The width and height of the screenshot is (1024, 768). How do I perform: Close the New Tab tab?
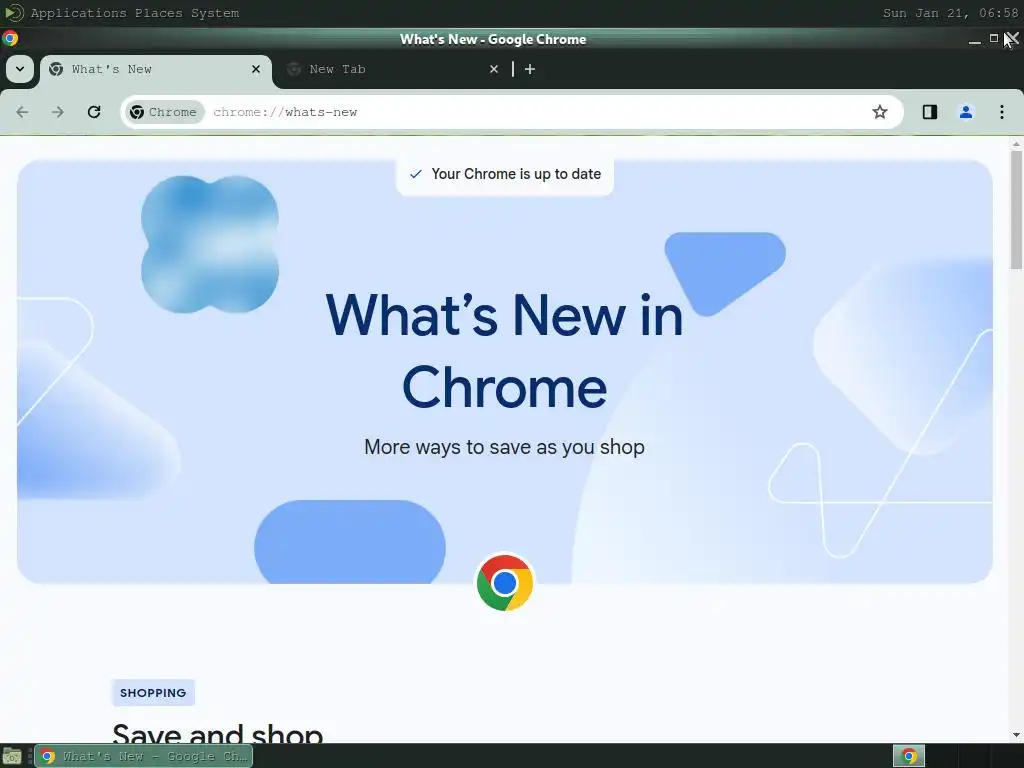click(494, 69)
